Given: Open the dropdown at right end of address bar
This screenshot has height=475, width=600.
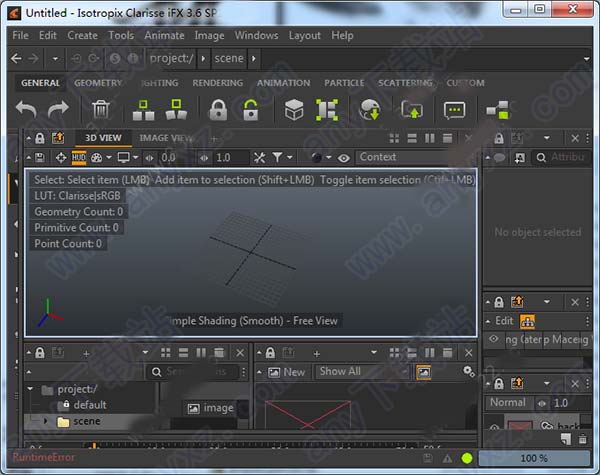Looking at the screenshot, I should [587, 59].
